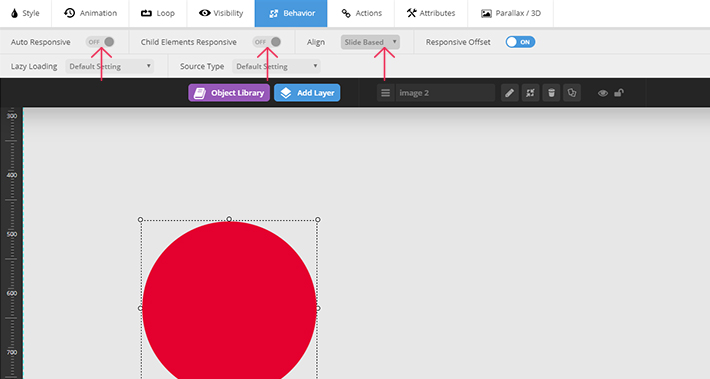Open the Parallax / 3D tab
This screenshot has height=379, width=710.
(x=511, y=13)
